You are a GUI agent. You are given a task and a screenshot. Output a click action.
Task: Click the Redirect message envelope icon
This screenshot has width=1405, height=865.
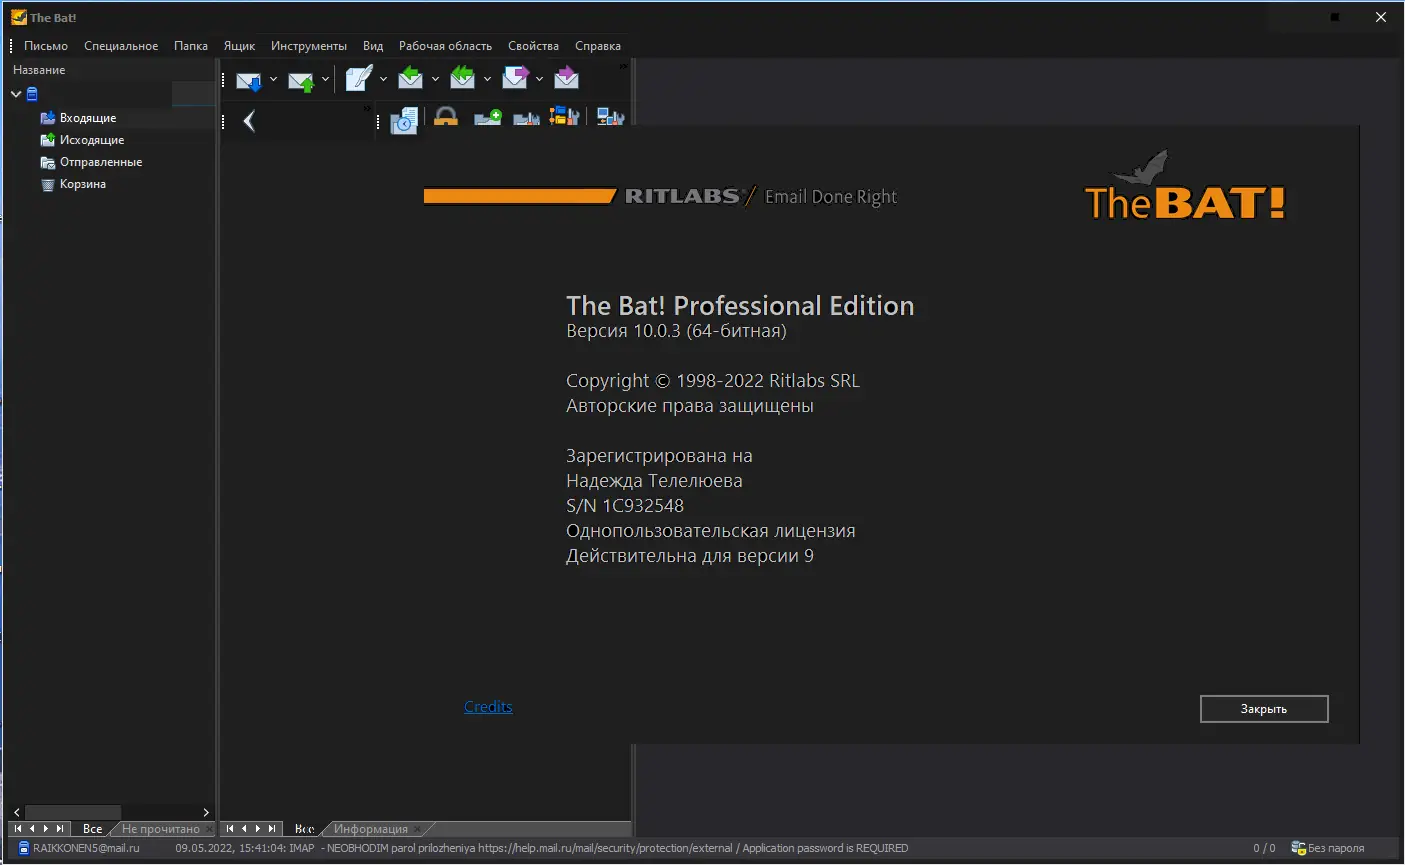coord(566,78)
